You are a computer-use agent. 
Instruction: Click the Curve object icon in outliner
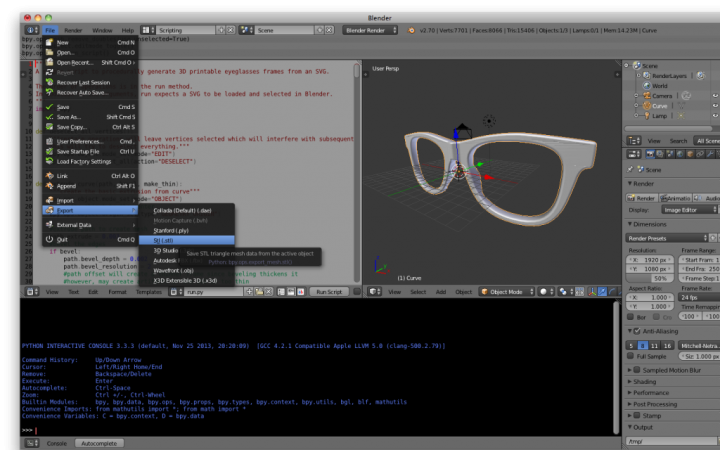tap(647, 106)
